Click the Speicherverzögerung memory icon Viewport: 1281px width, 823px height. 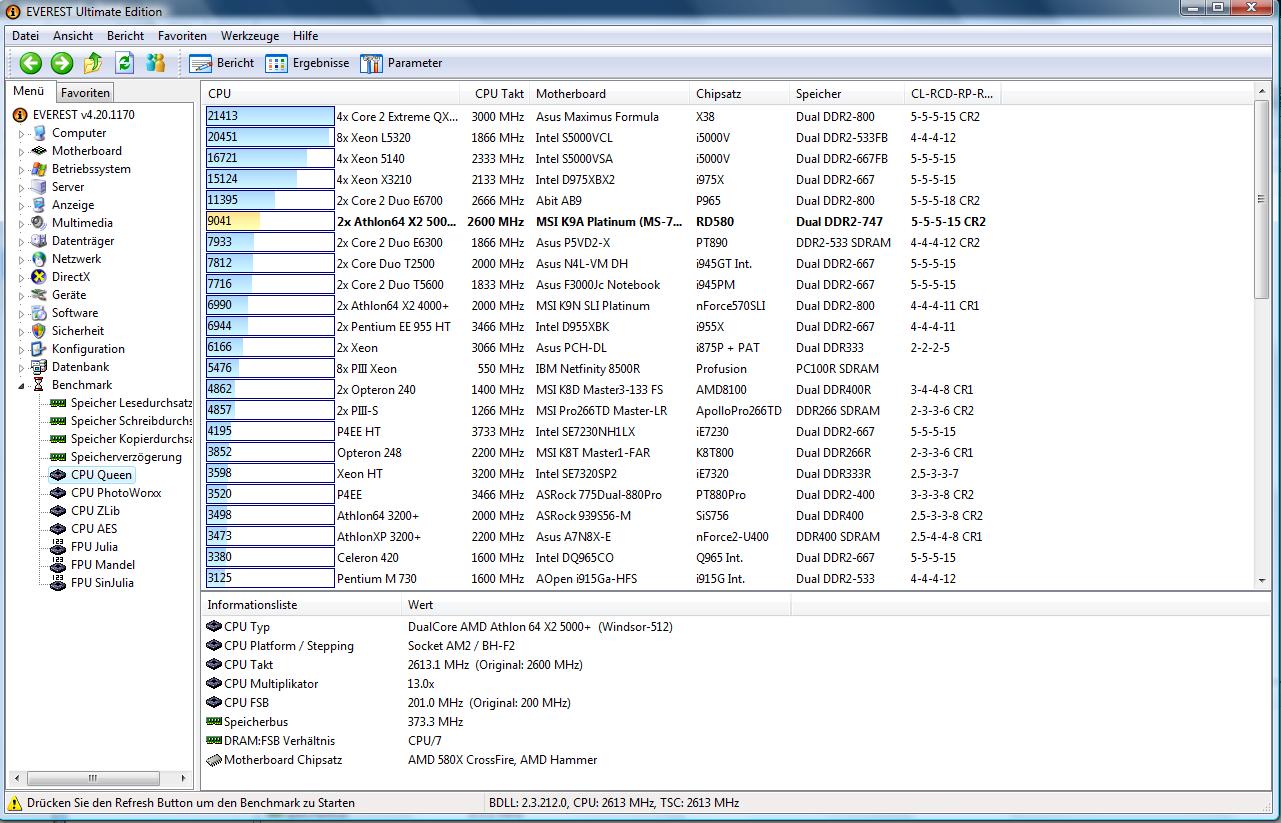pos(57,457)
